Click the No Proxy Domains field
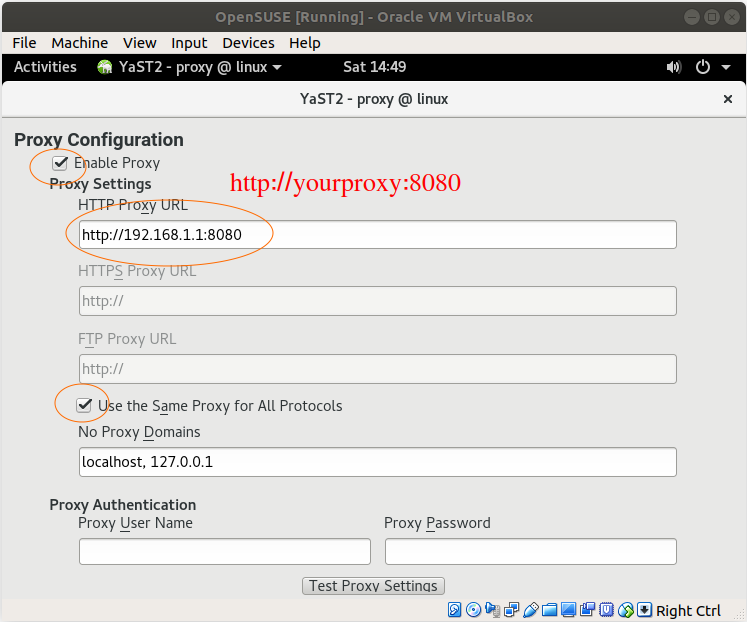 [x=378, y=462]
